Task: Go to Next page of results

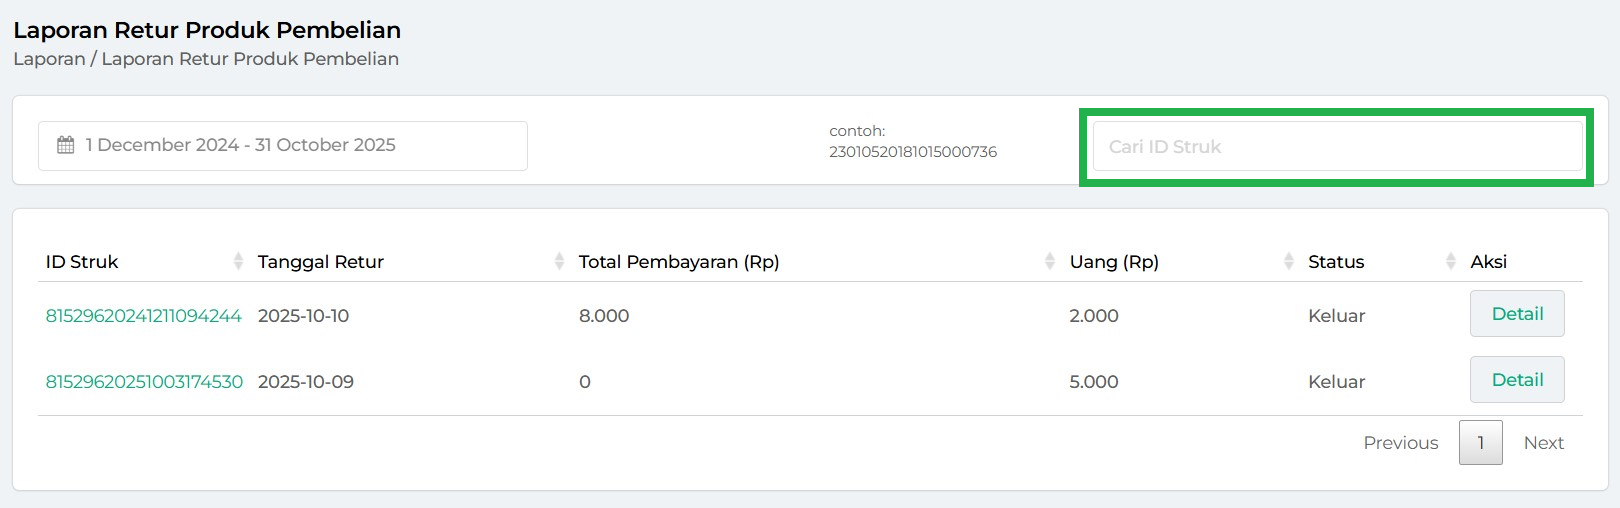Action: click(1543, 443)
